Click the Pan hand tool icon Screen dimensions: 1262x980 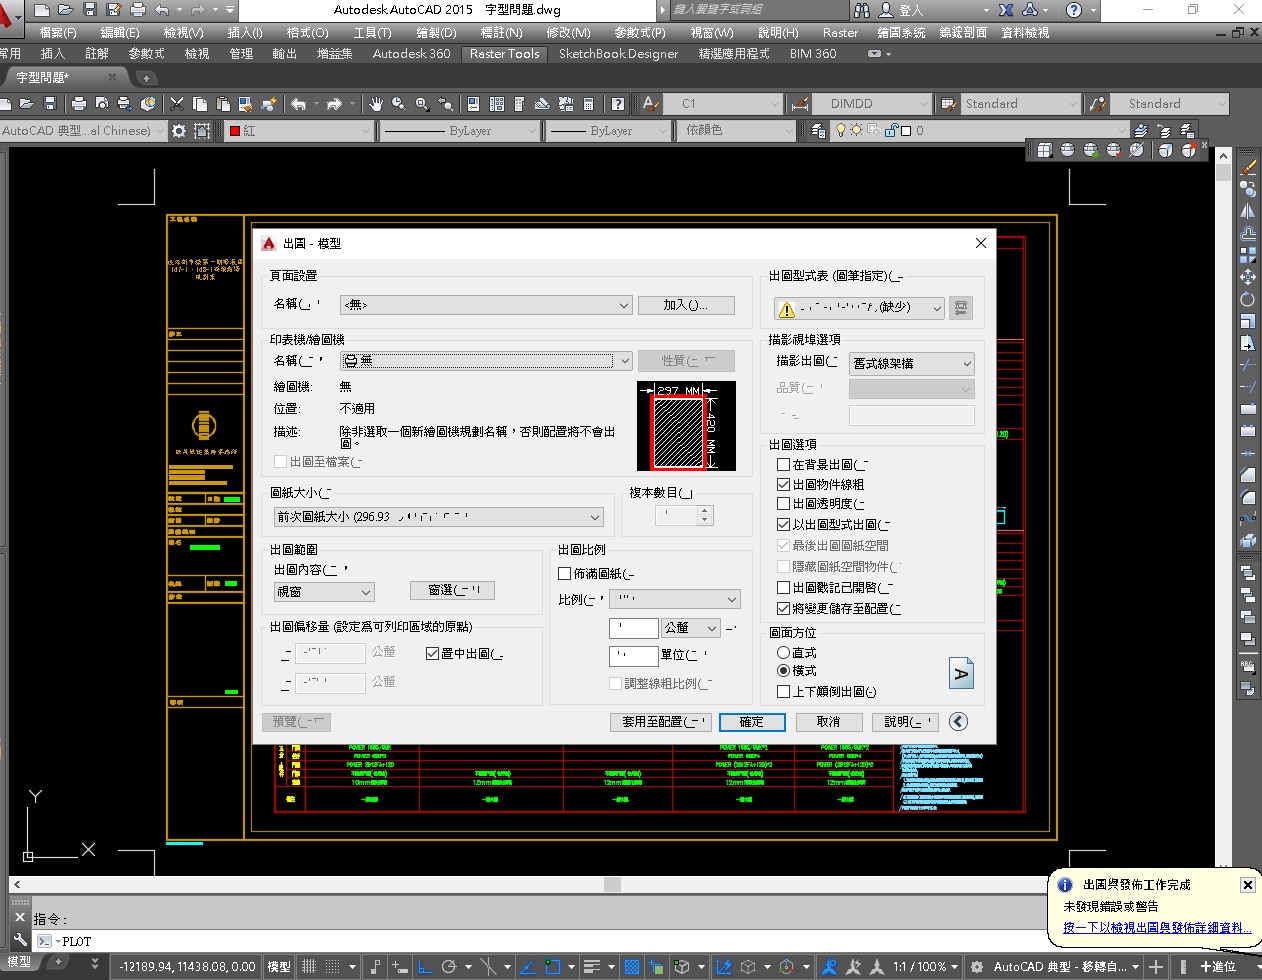(x=376, y=103)
